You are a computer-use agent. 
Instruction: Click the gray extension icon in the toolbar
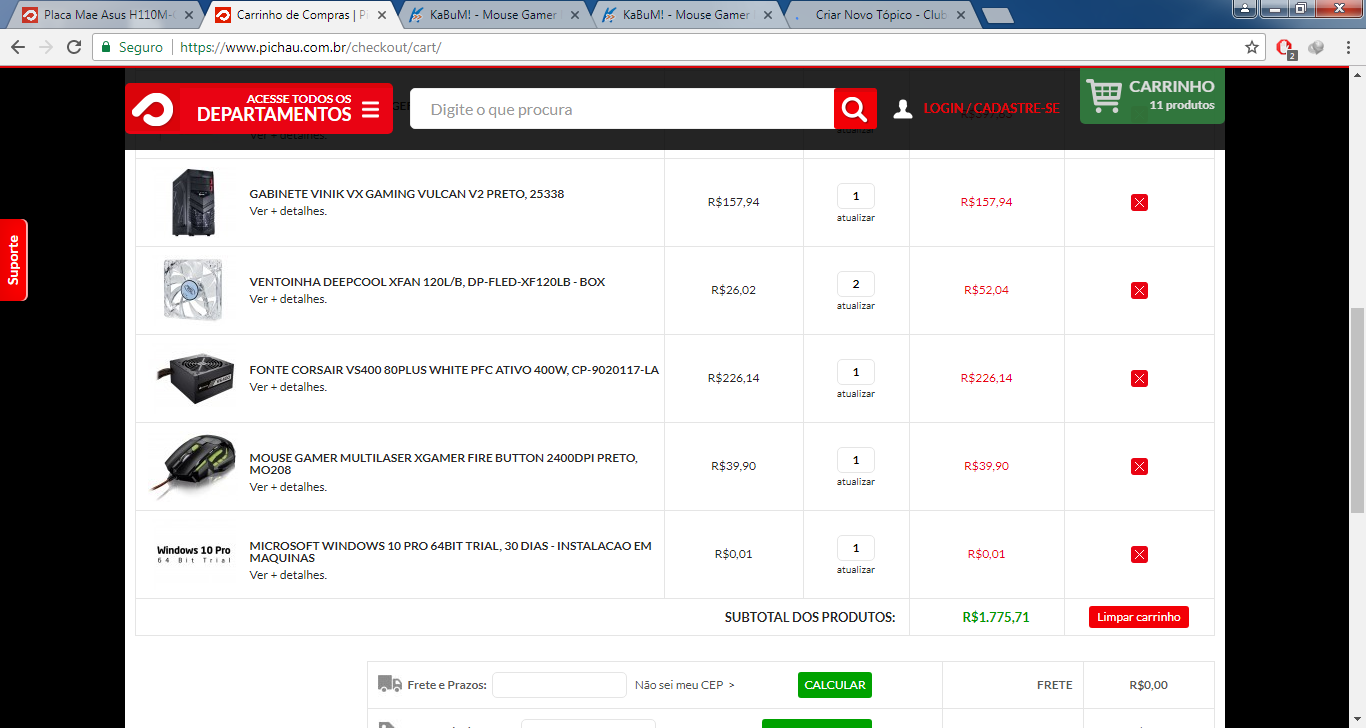coord(1316,47)
